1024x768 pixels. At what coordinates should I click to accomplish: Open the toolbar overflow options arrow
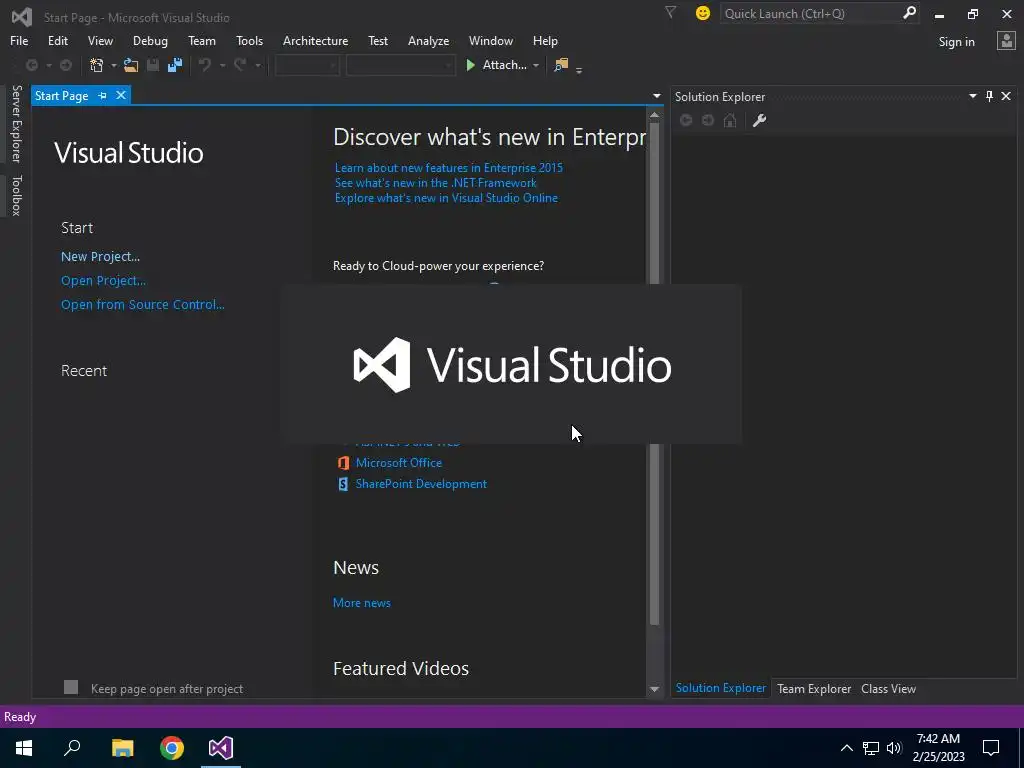[x=579, y=69]
